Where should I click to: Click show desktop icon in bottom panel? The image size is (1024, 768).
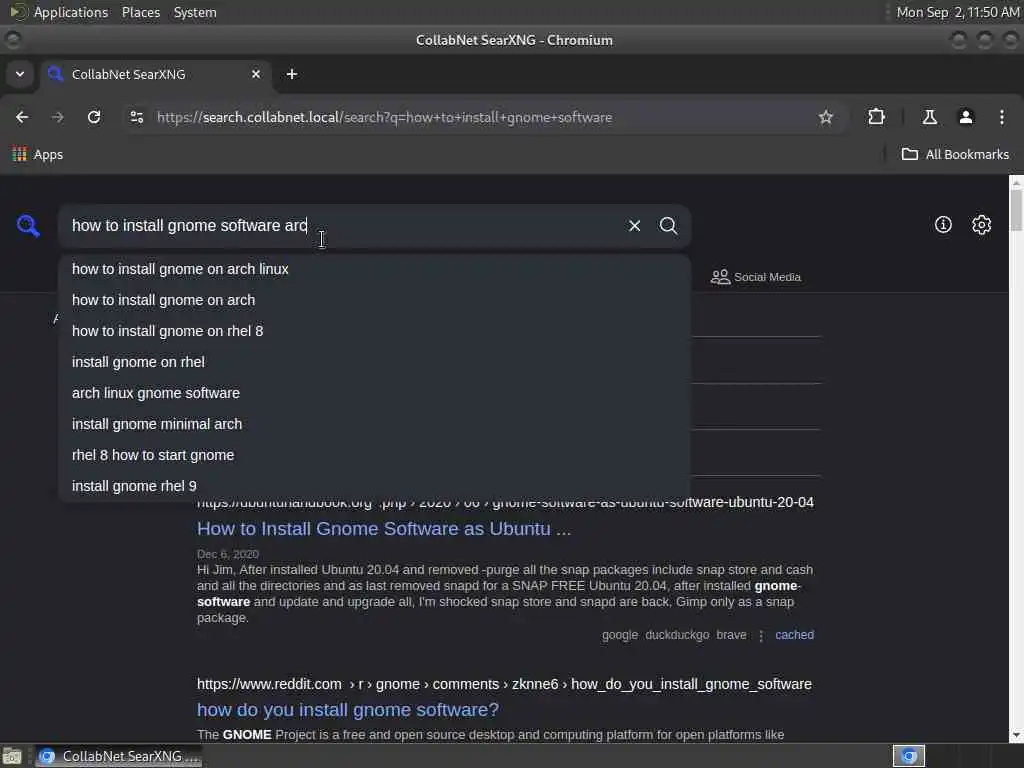point(12,756)
